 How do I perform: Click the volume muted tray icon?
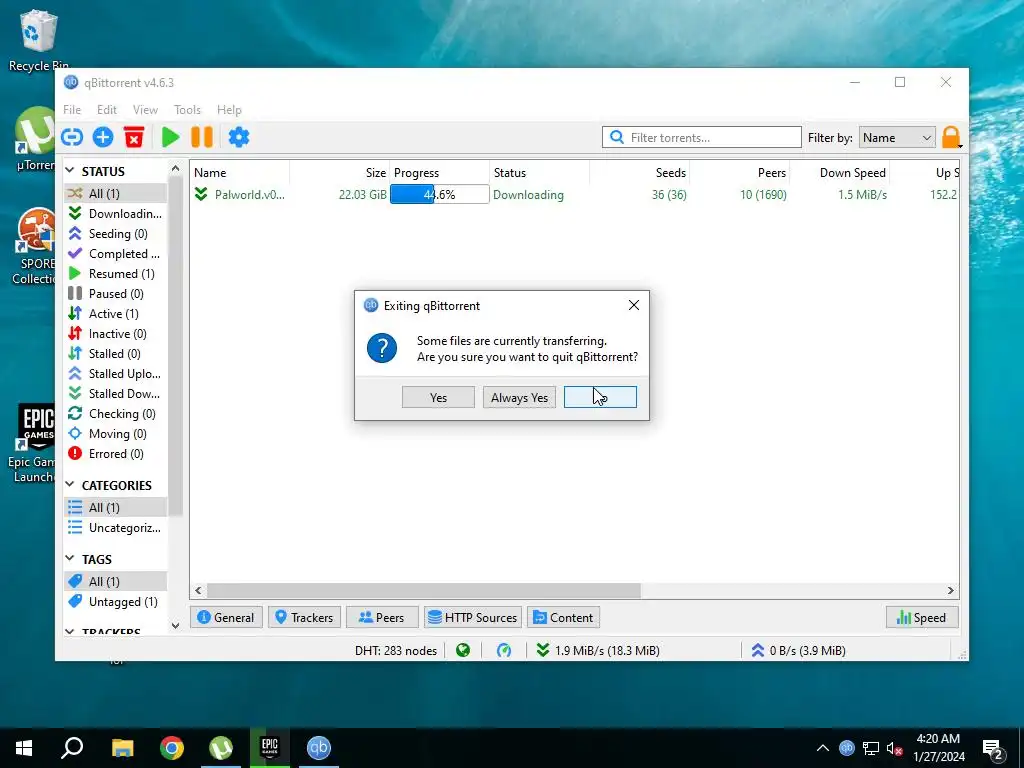point(895,748)
